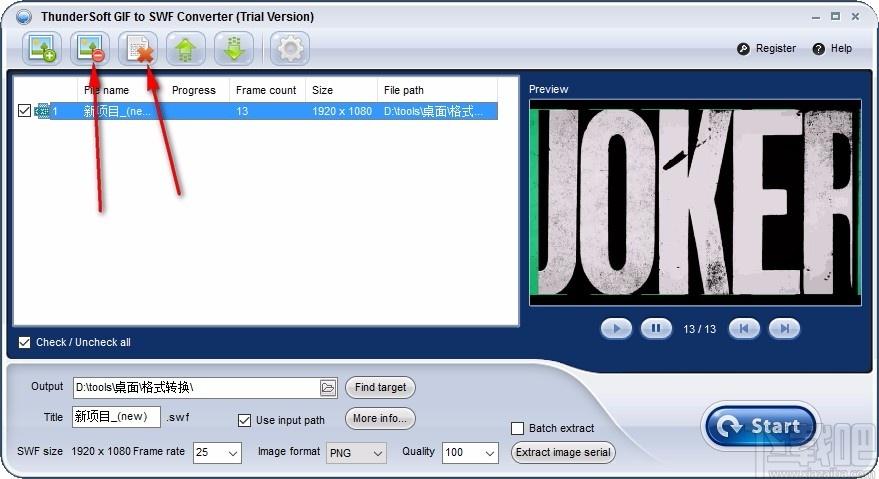The height and width of the screenshot is (479, 879).
Task: Click the Find target button
Action: [380, 388]
